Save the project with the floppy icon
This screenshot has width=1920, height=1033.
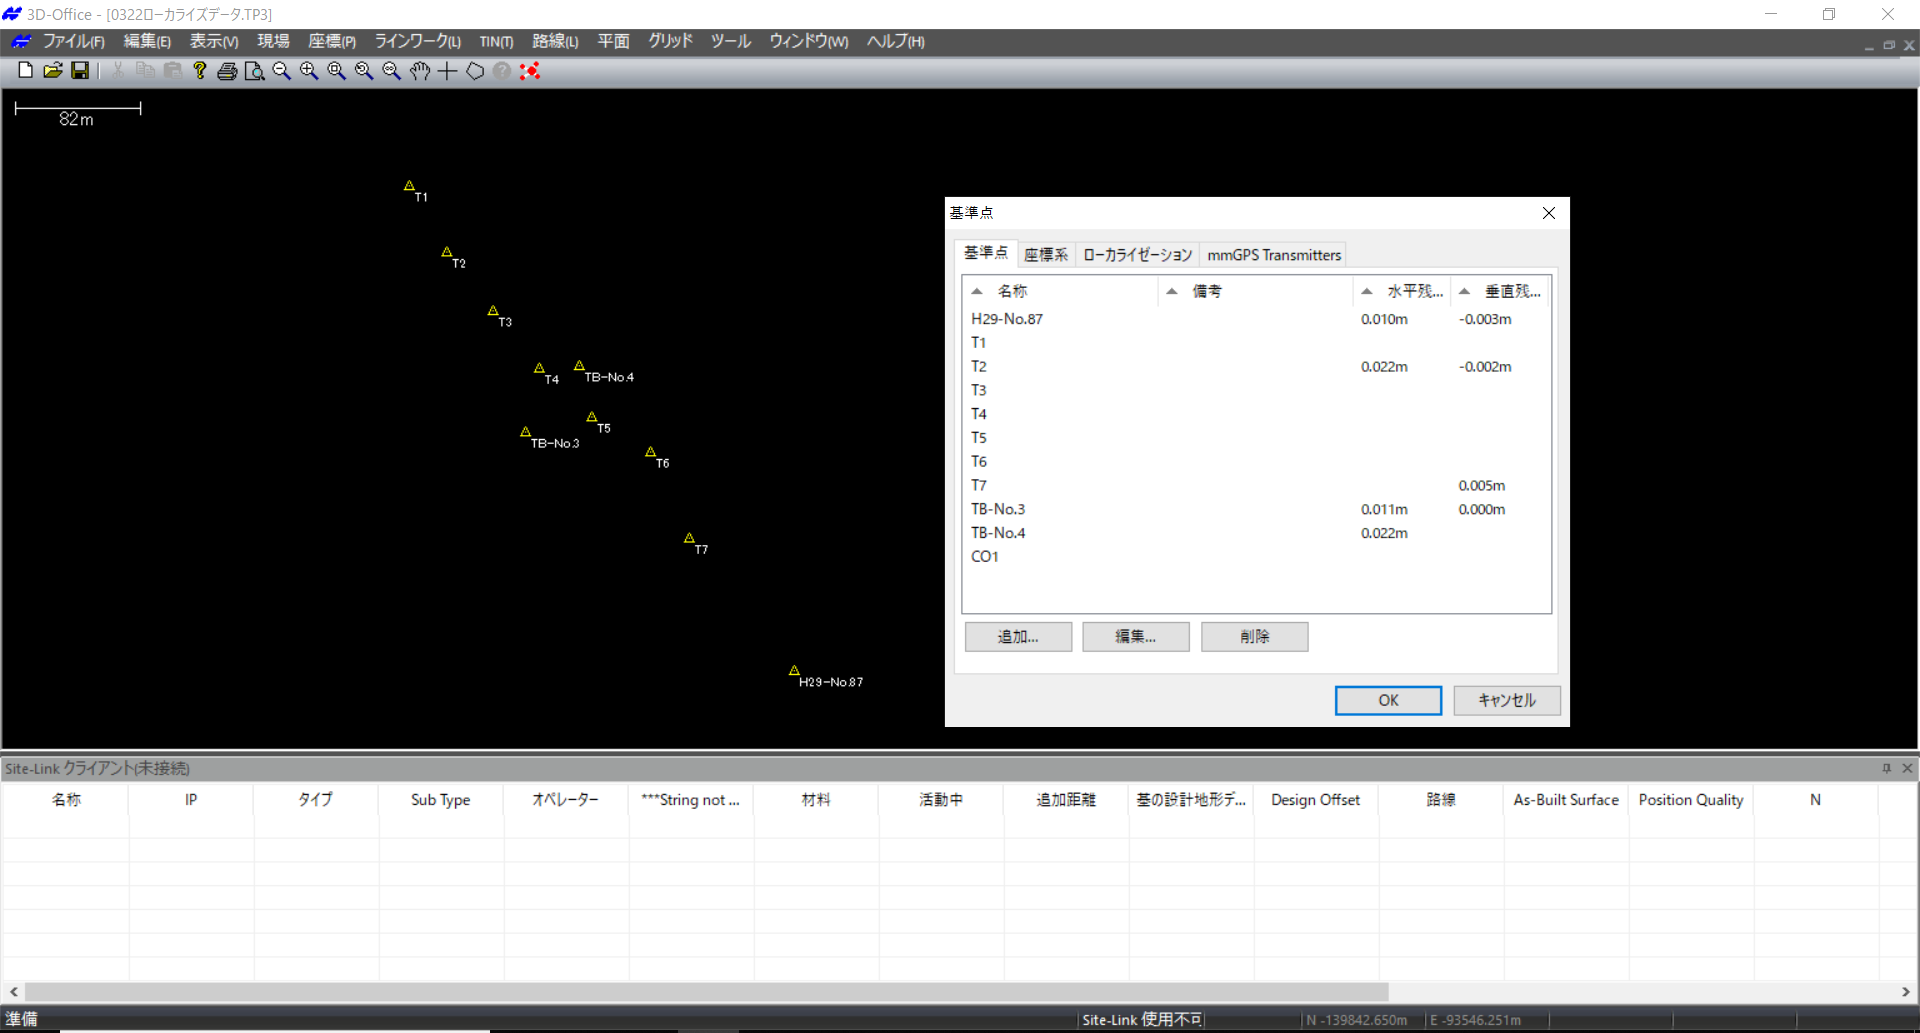(x=80, y=70)
